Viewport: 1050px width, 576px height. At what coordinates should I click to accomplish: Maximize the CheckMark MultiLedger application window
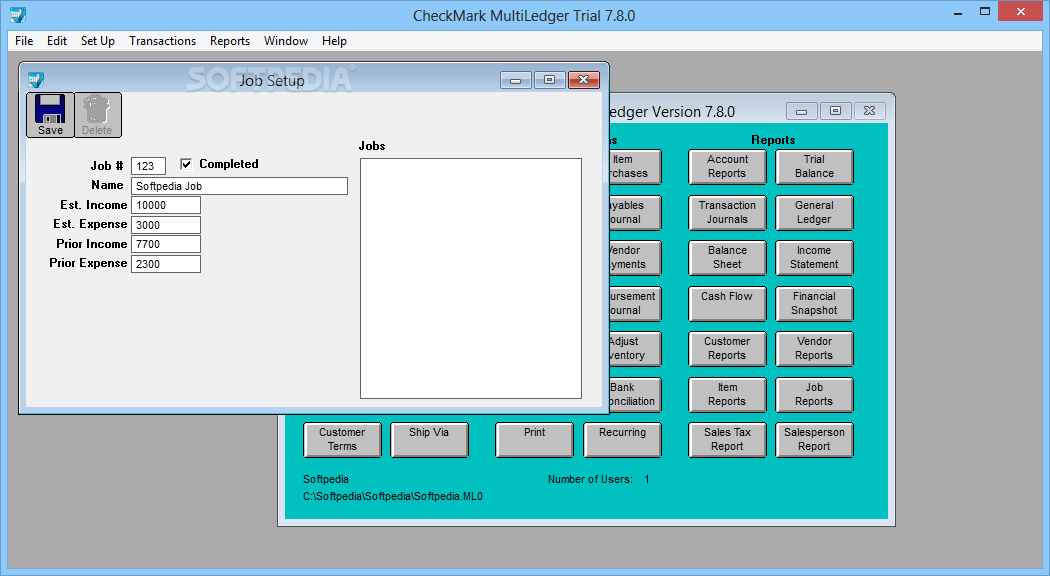tap(984, 12)
